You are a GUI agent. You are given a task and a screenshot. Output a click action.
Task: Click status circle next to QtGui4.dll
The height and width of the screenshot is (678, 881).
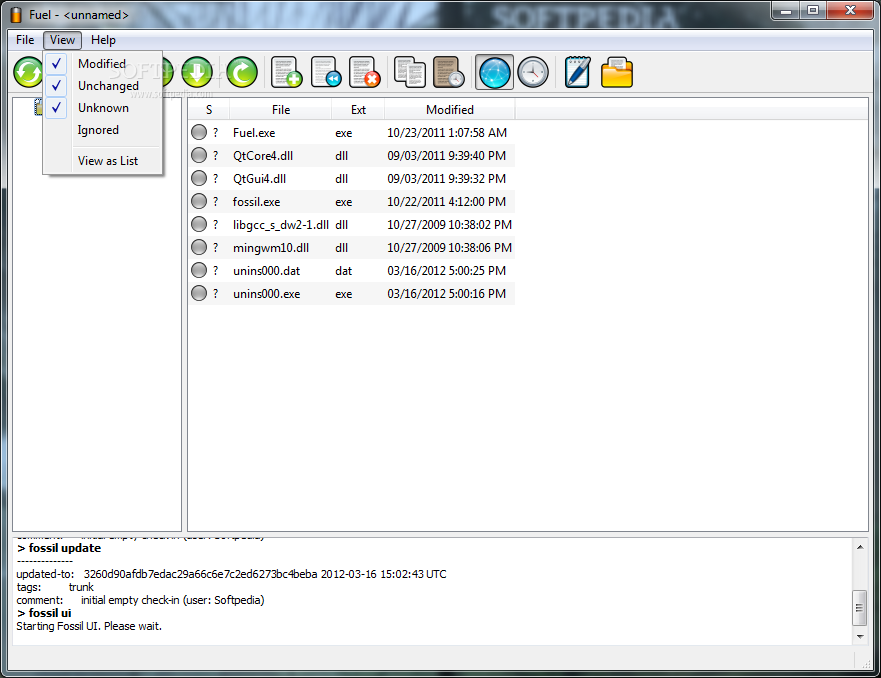[x=199, y=178]
